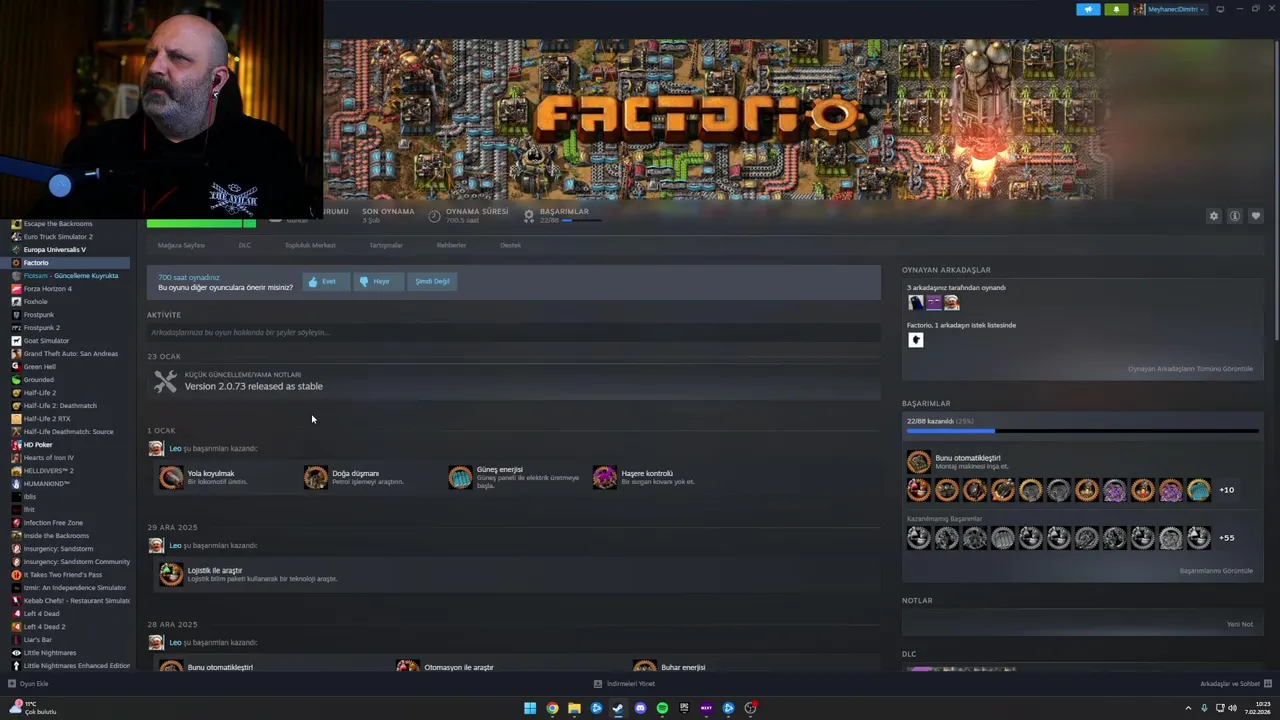Open the blue announcements megaphone button
The height and width of the screenshot is (720, 1280).
coord(1088,9)
